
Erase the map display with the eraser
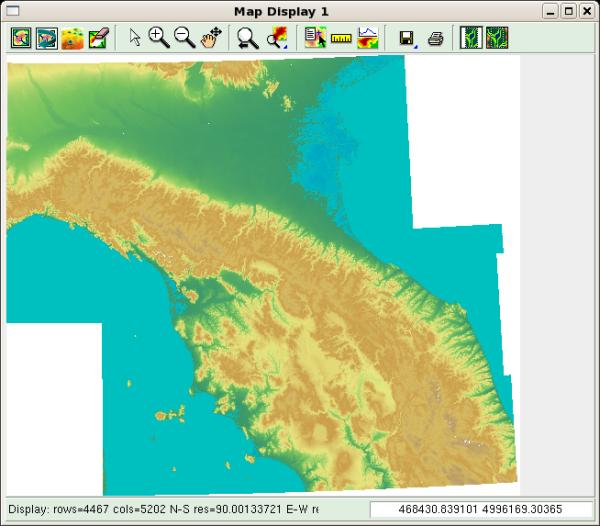pyautogui.click(x=97, y=39)
